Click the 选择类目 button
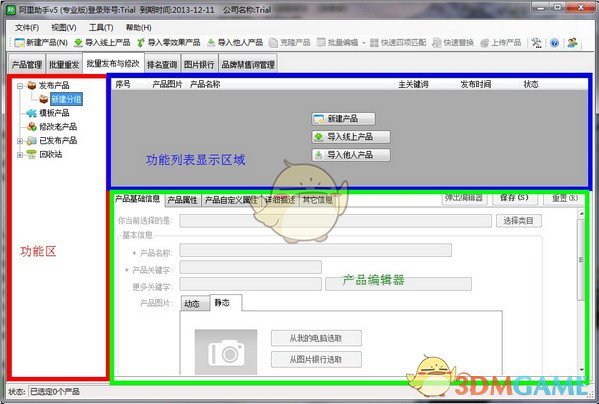Viewport: 599px width, 404px height. (x=519, y=221)
